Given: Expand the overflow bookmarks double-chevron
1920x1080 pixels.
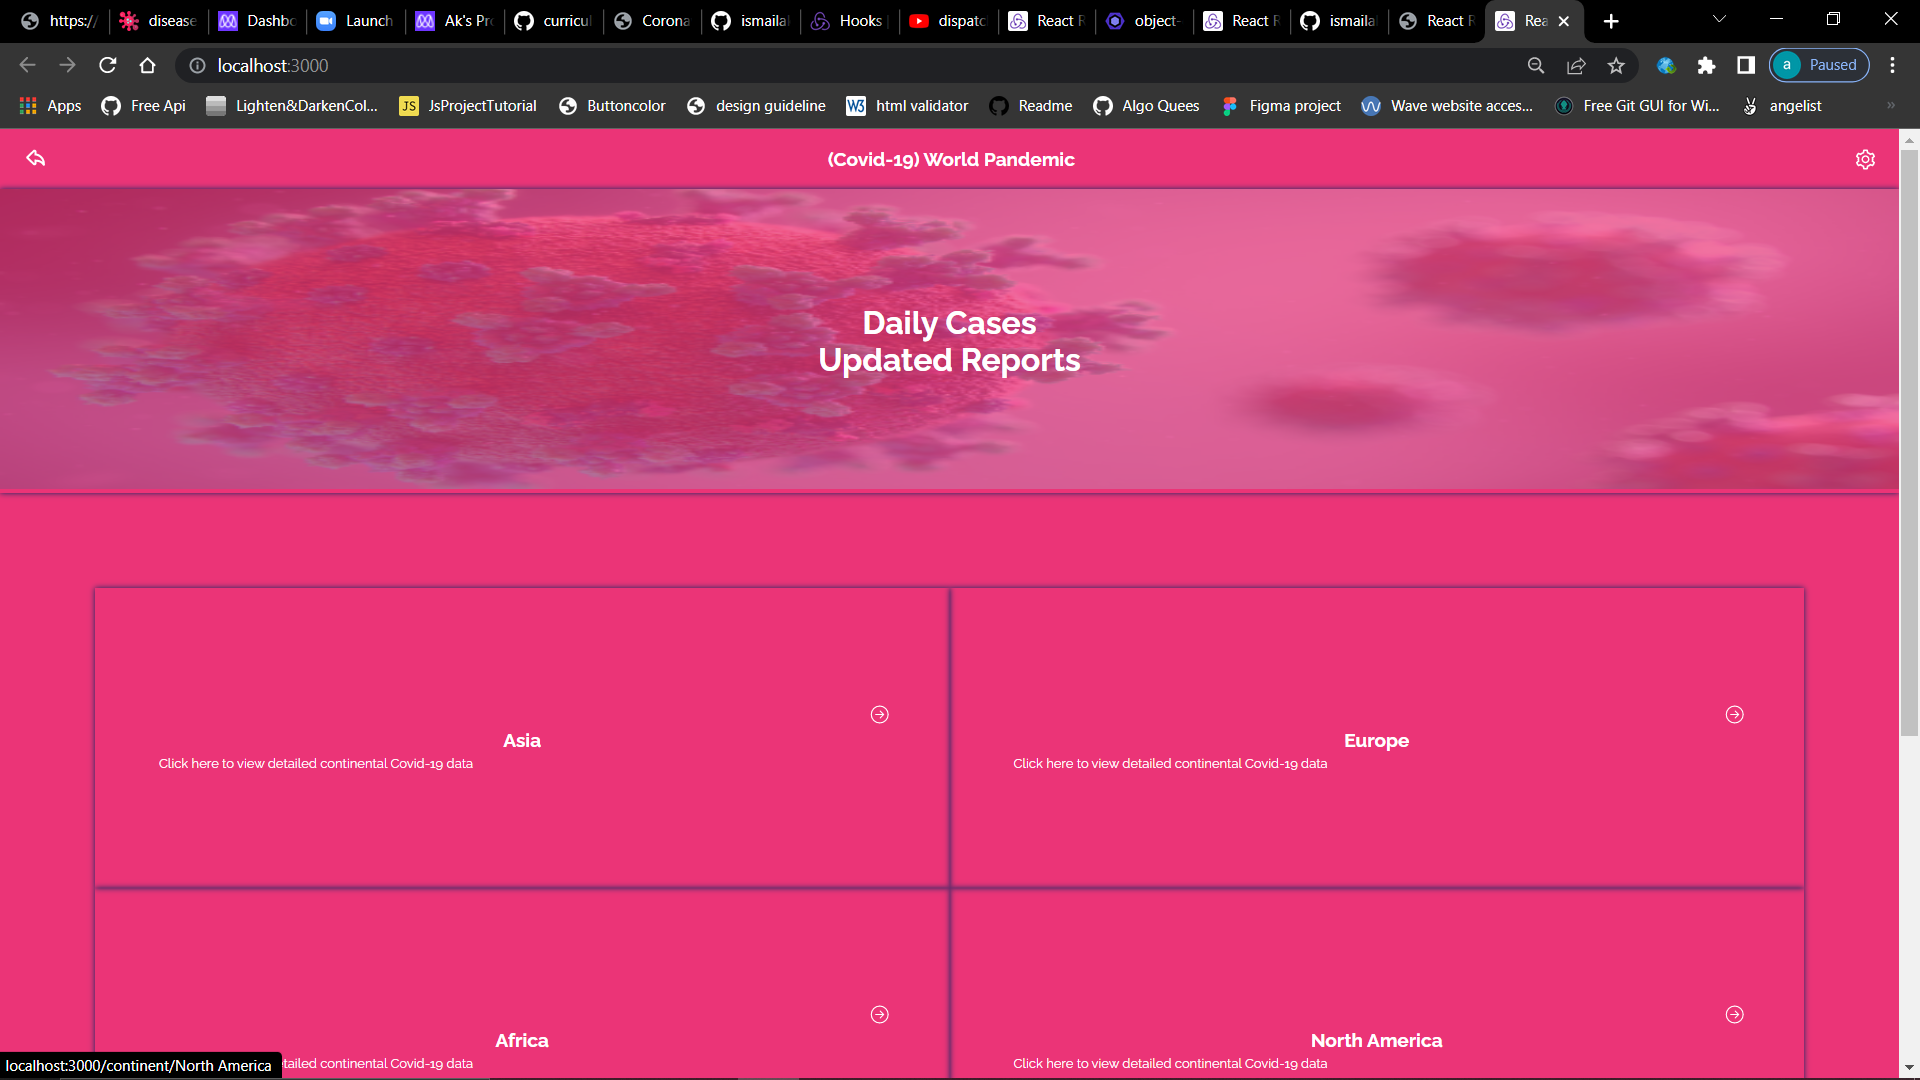Looking at the screenshot, I should click(x=1891, y=105).
